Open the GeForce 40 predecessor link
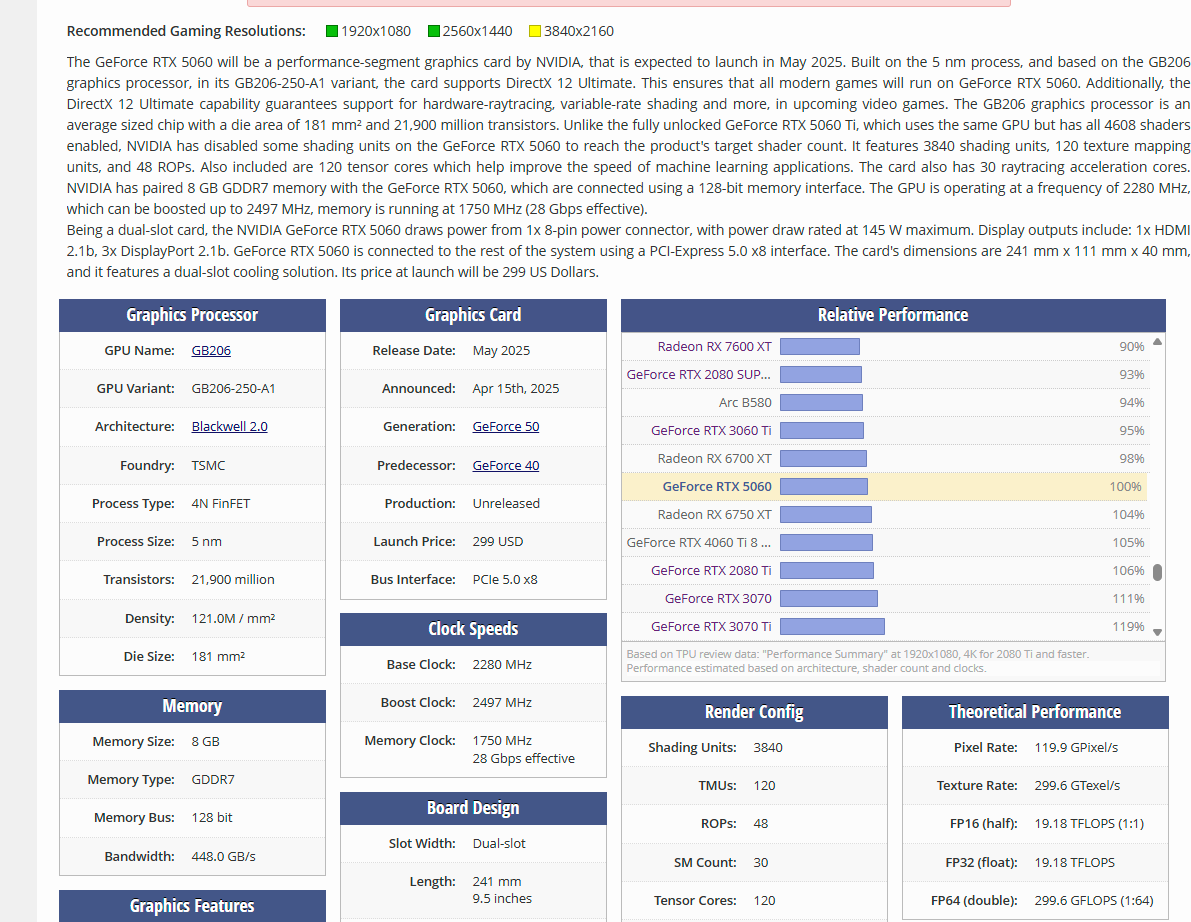1191x922 pixels. [506, 465]
